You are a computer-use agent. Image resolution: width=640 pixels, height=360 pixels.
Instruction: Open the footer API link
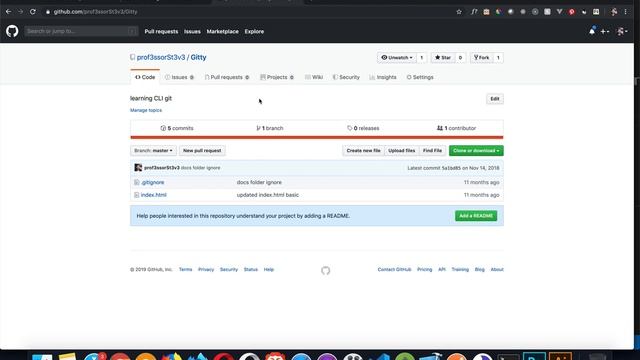coord(442,269)
